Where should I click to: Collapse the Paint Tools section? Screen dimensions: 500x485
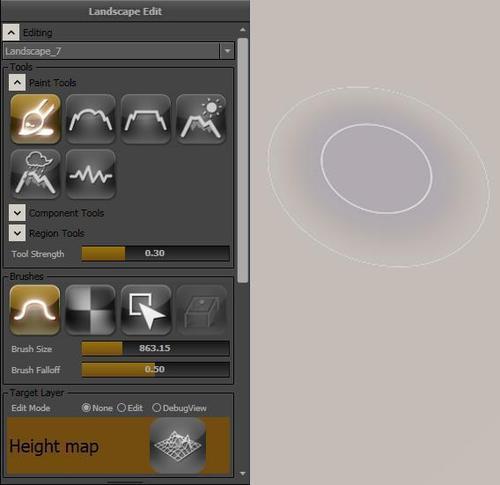tap(17, 82)
